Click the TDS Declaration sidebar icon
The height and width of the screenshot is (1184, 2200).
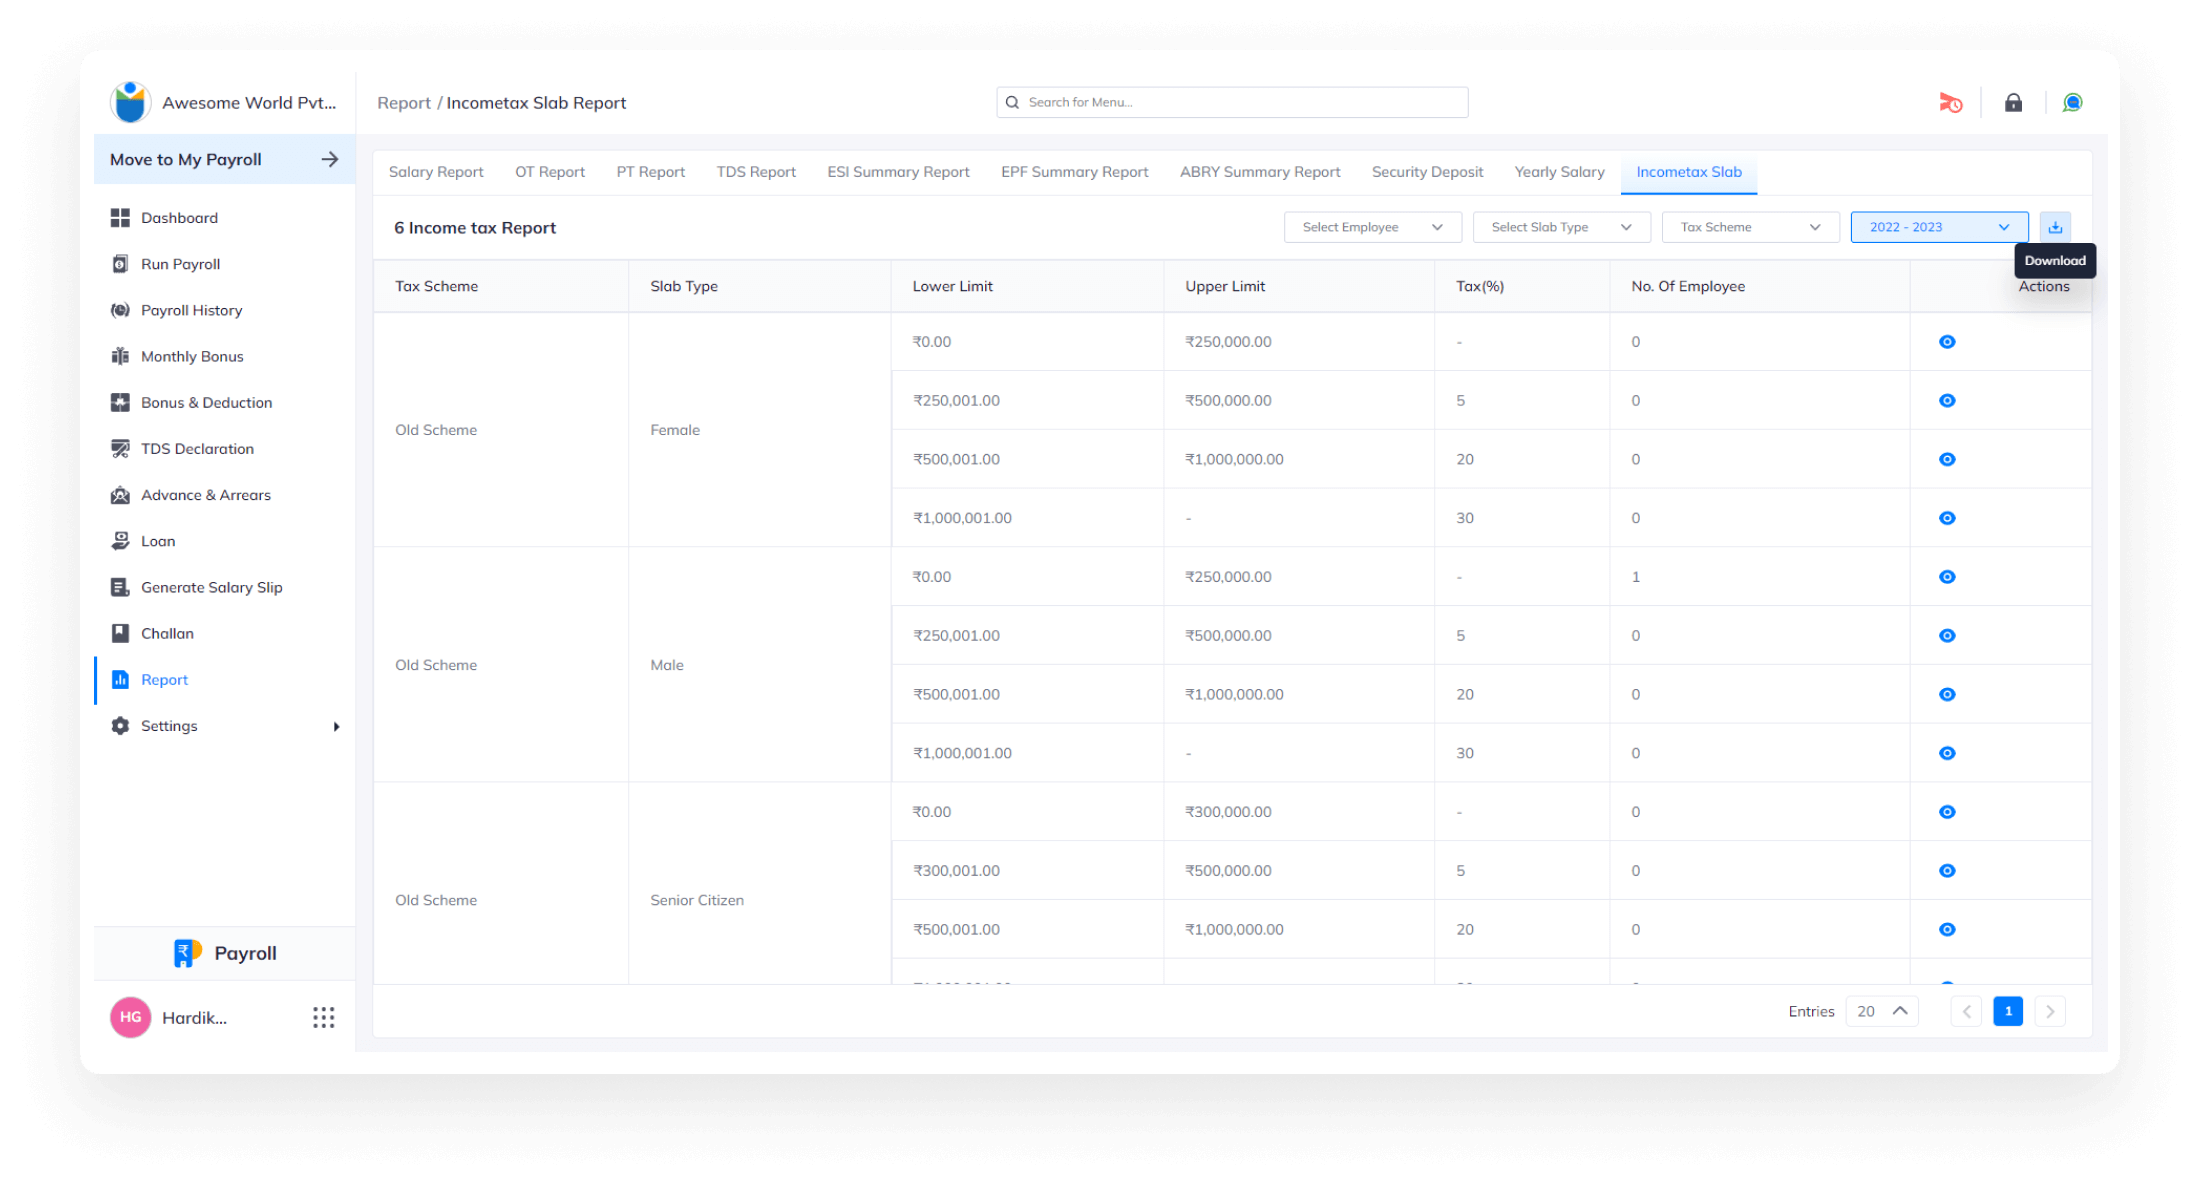coord(120,448)
